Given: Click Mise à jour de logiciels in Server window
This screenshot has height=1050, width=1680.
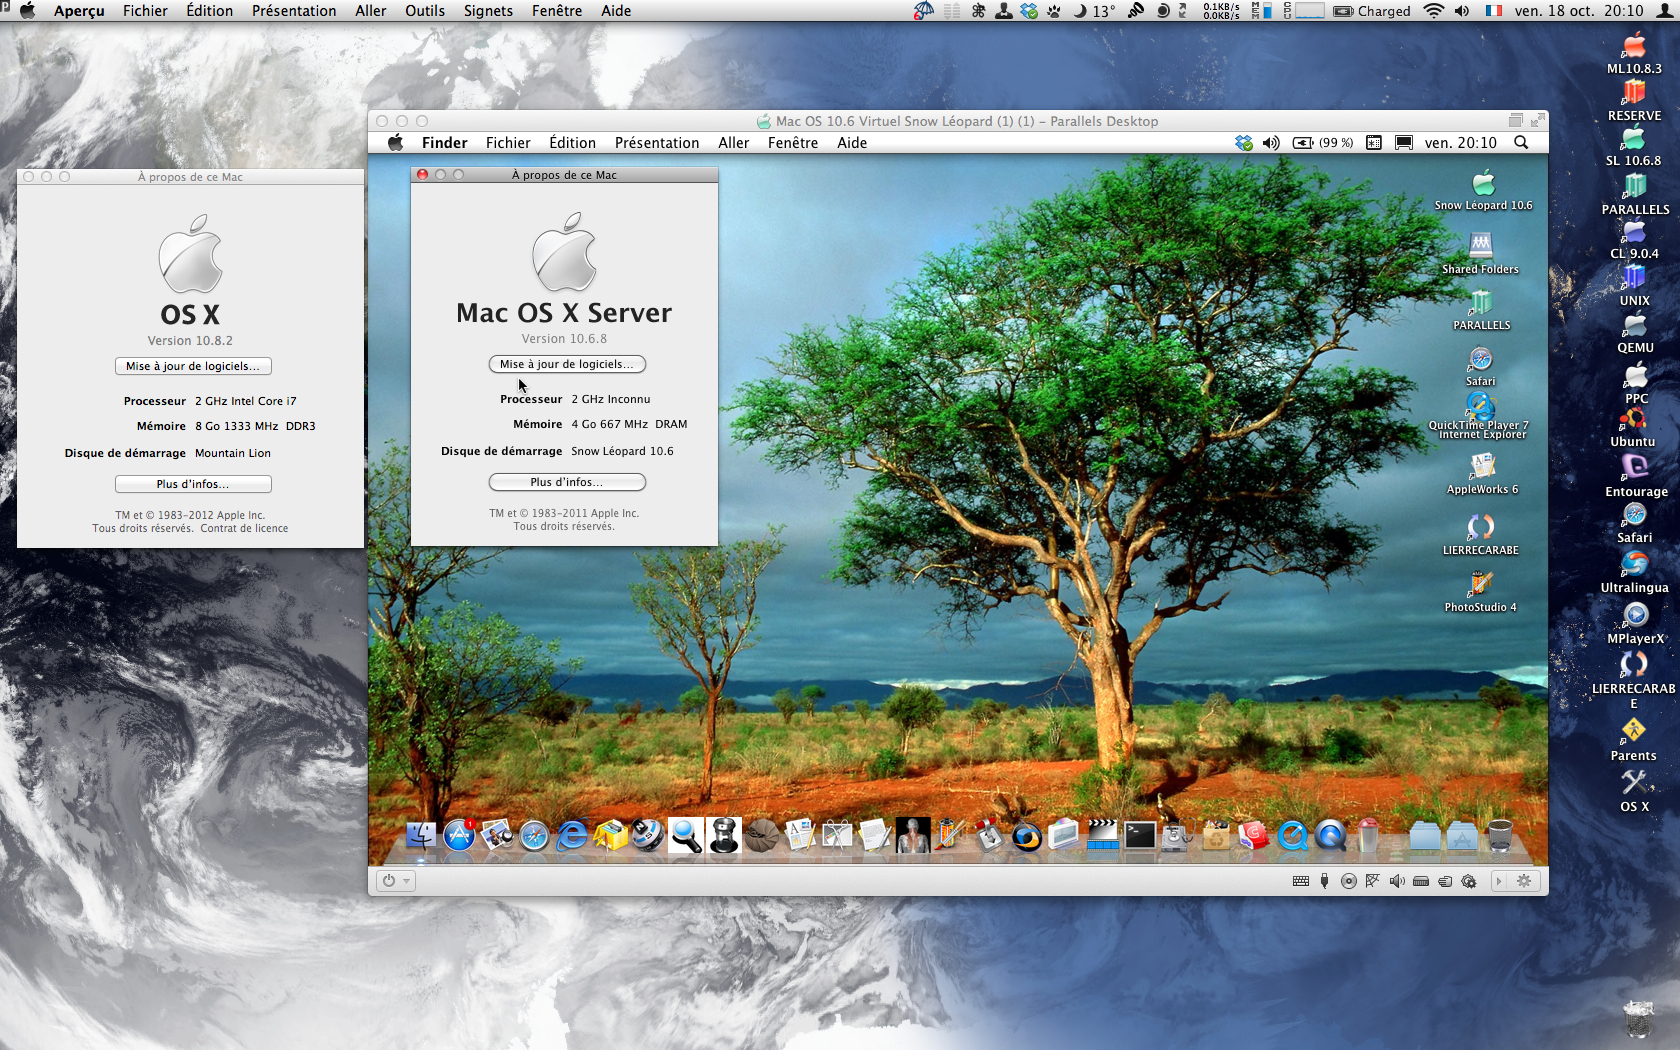Looking at the screenshot, I should click(x=567, y=364).
